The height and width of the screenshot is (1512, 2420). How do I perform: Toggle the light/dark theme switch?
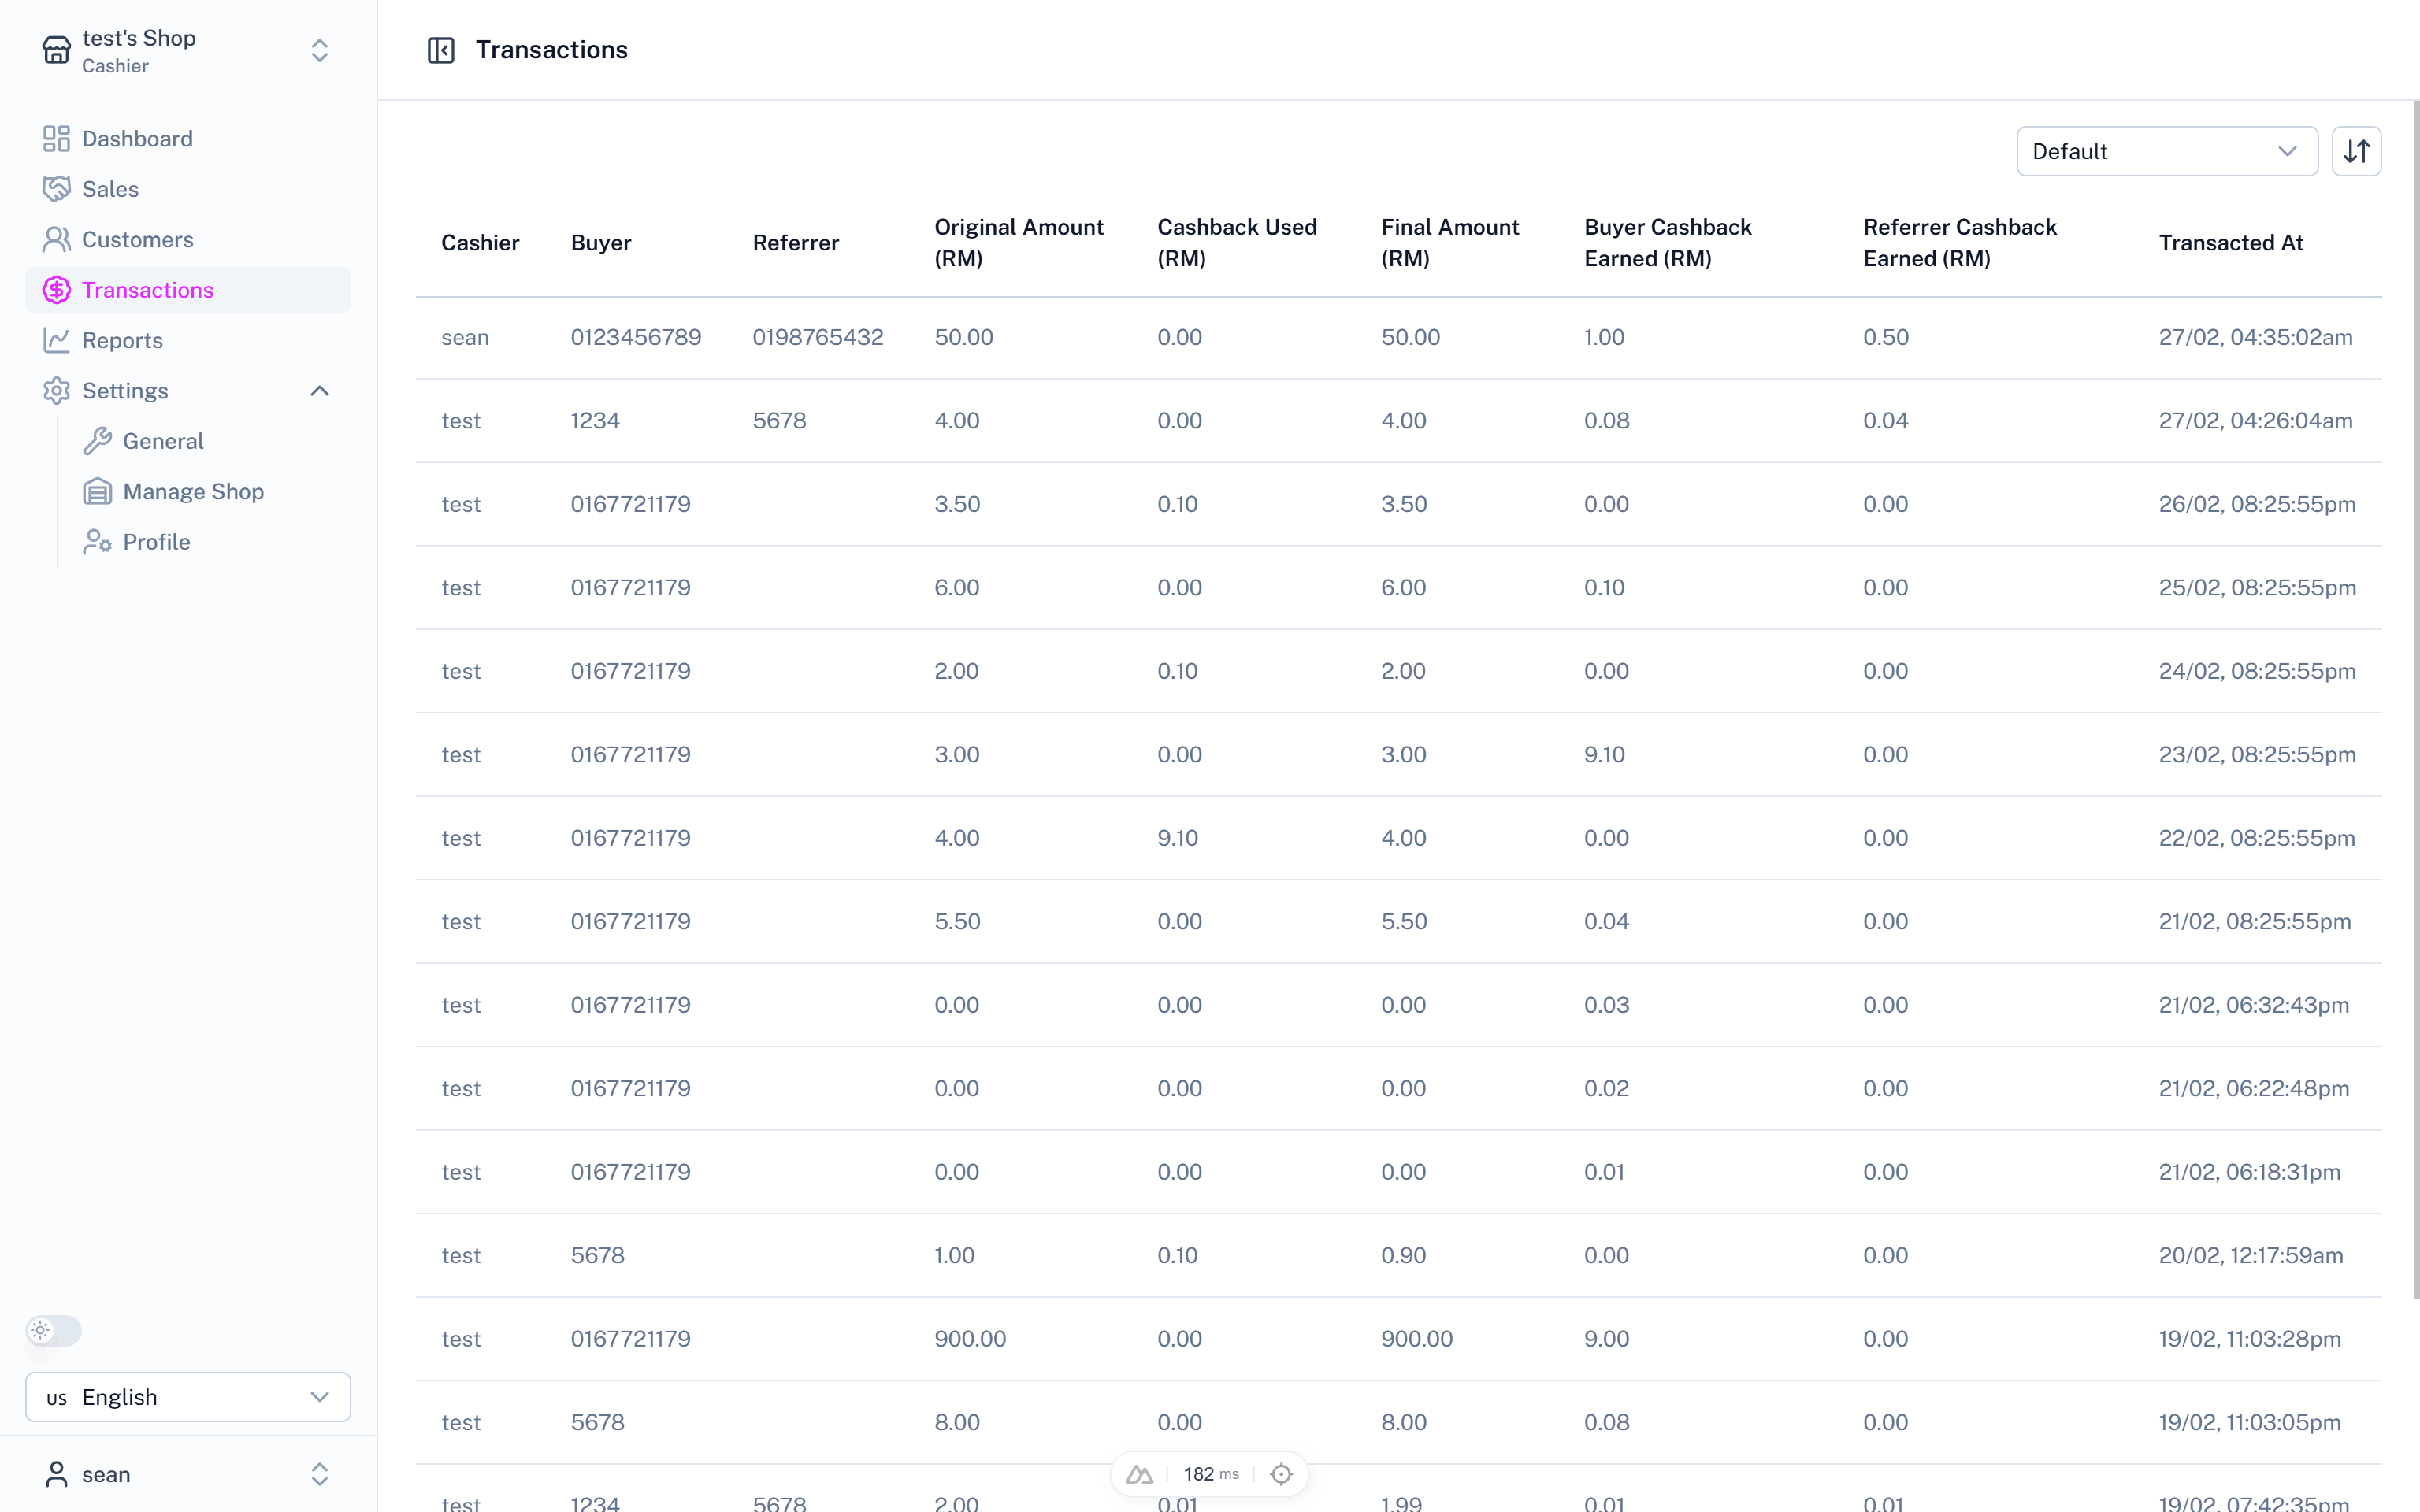point(54,1330)
